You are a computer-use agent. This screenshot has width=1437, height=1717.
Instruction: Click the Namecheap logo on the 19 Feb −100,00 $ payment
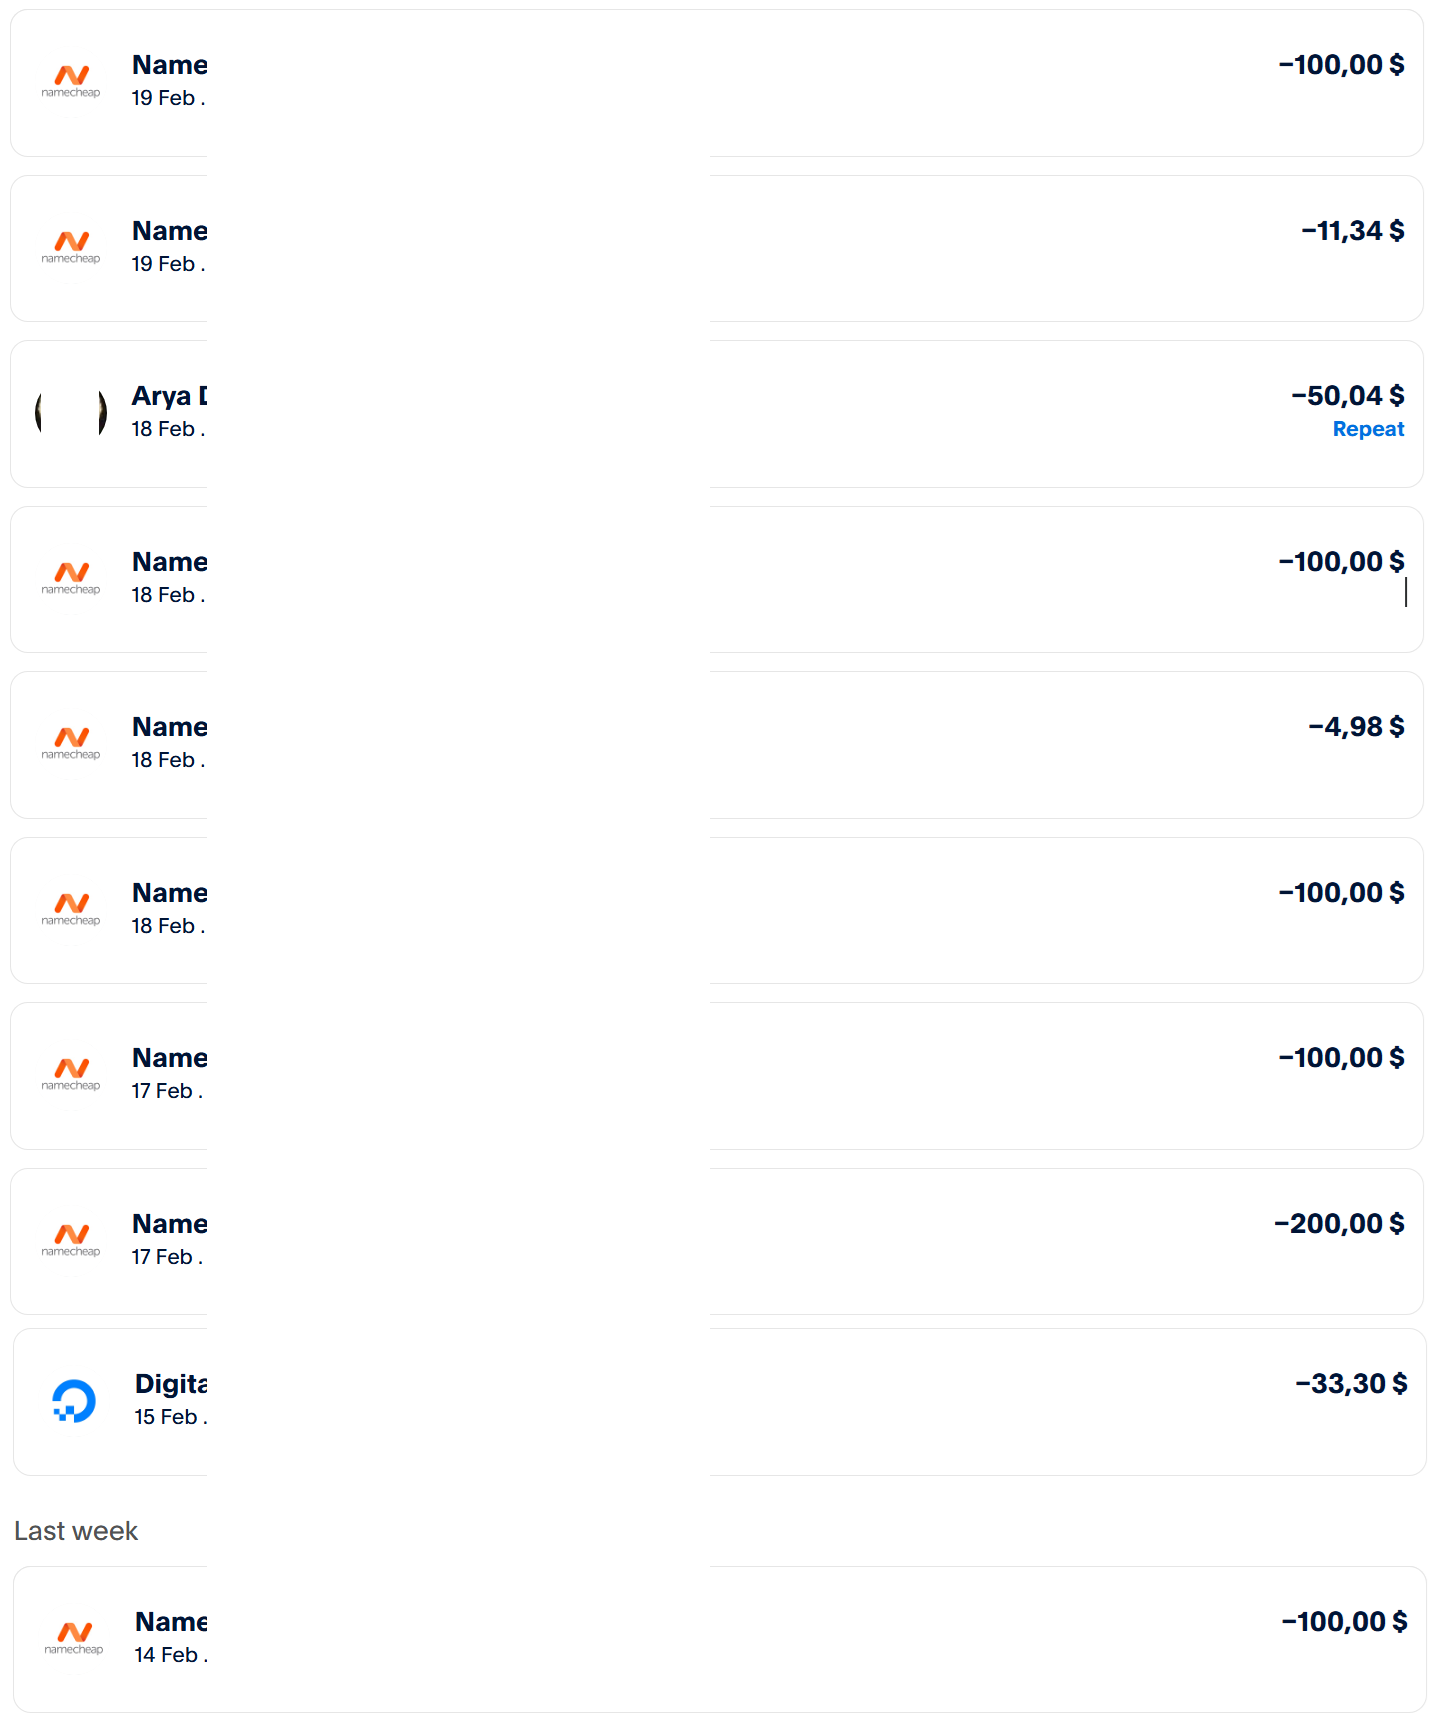tap(71, 80)
